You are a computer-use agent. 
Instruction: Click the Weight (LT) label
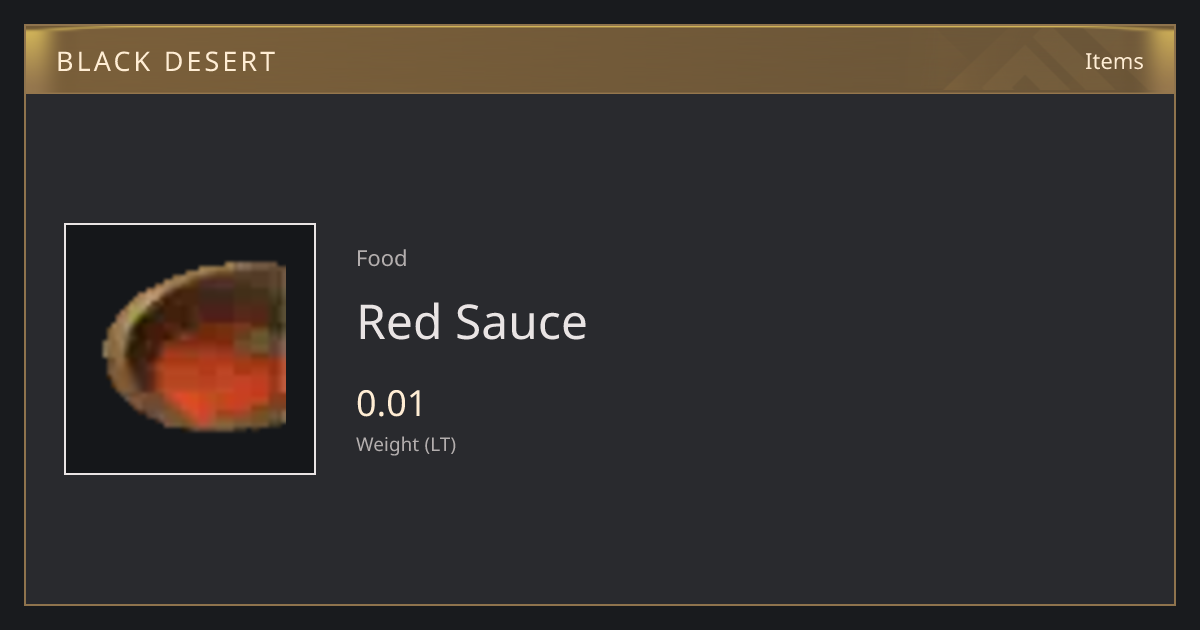pyautogui.click(x=406, y=444)
